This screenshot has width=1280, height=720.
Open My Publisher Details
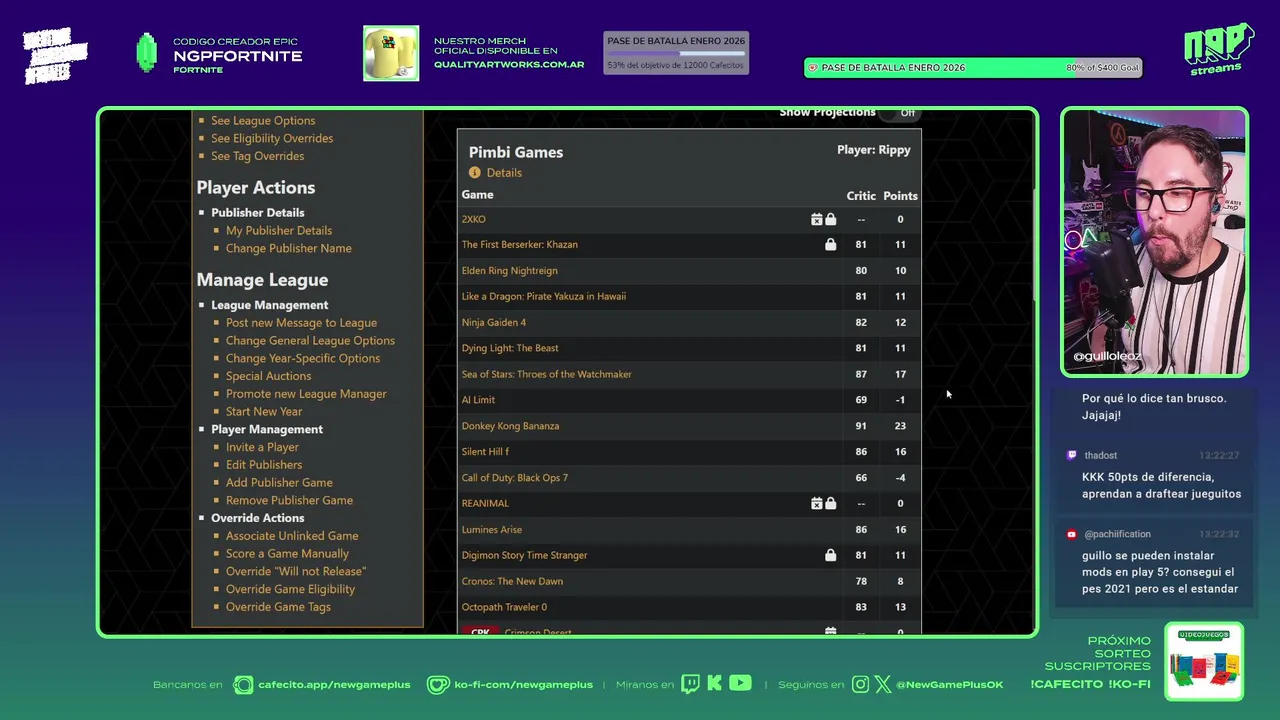pyautogui.click(x=279, y=230)
